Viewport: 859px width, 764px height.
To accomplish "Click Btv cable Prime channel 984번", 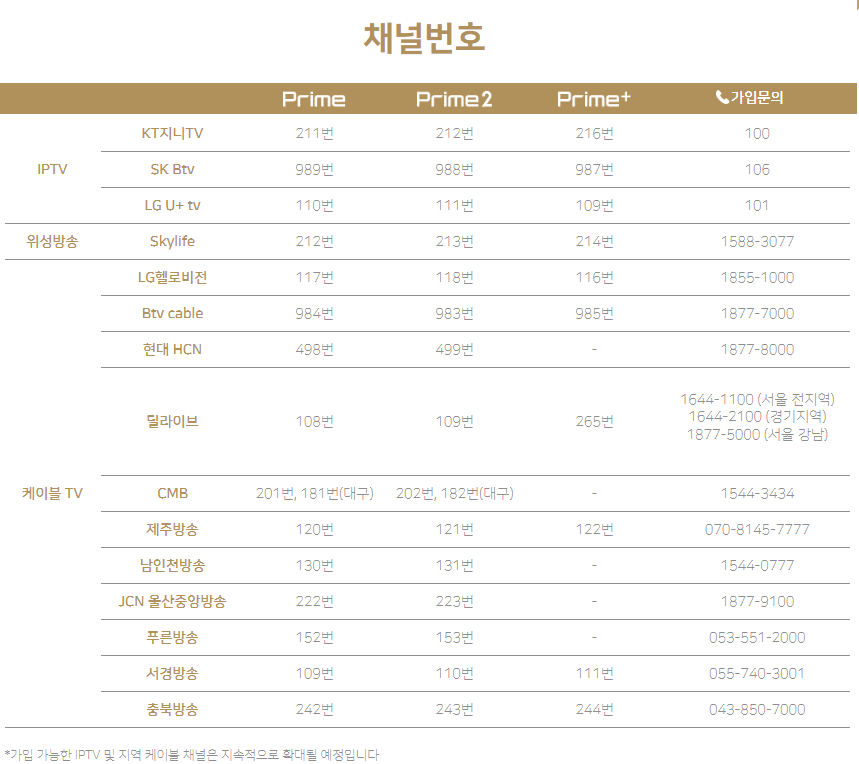I will click(x=314, y=314).
